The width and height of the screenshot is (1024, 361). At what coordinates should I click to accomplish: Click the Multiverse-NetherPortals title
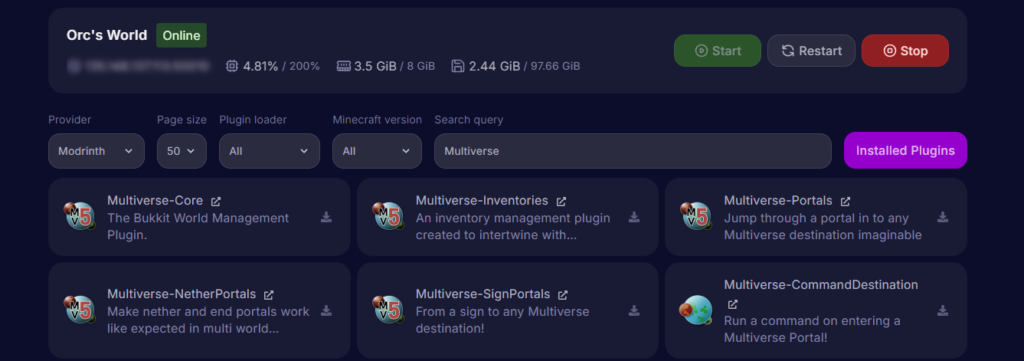point(182,294)
